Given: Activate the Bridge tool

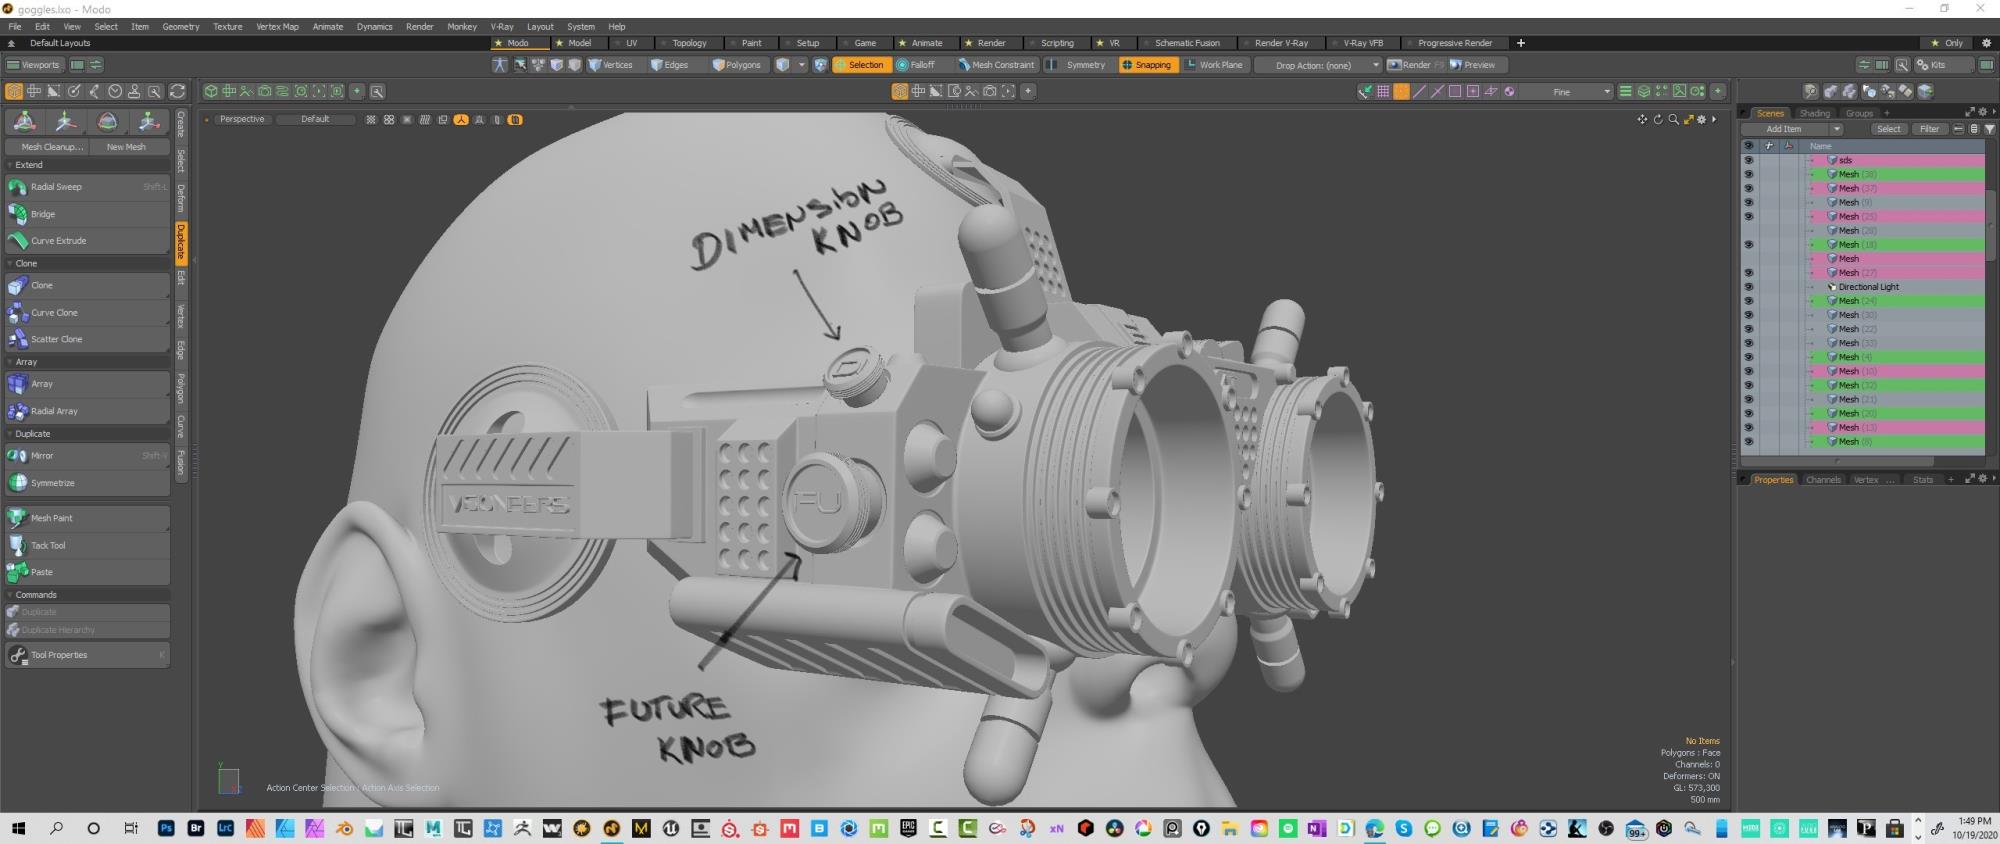Looking at the screenshot, I should (87, 214).
